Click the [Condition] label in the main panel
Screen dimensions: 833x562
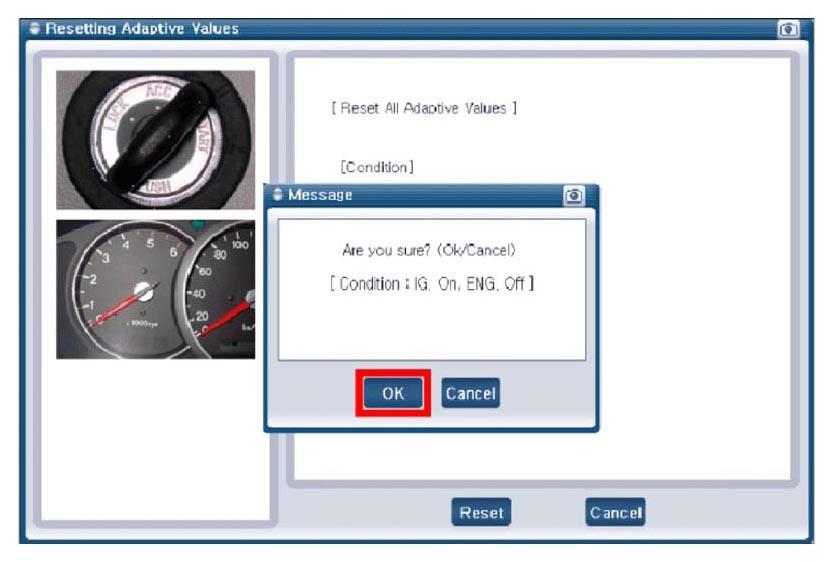click(377, 166)
